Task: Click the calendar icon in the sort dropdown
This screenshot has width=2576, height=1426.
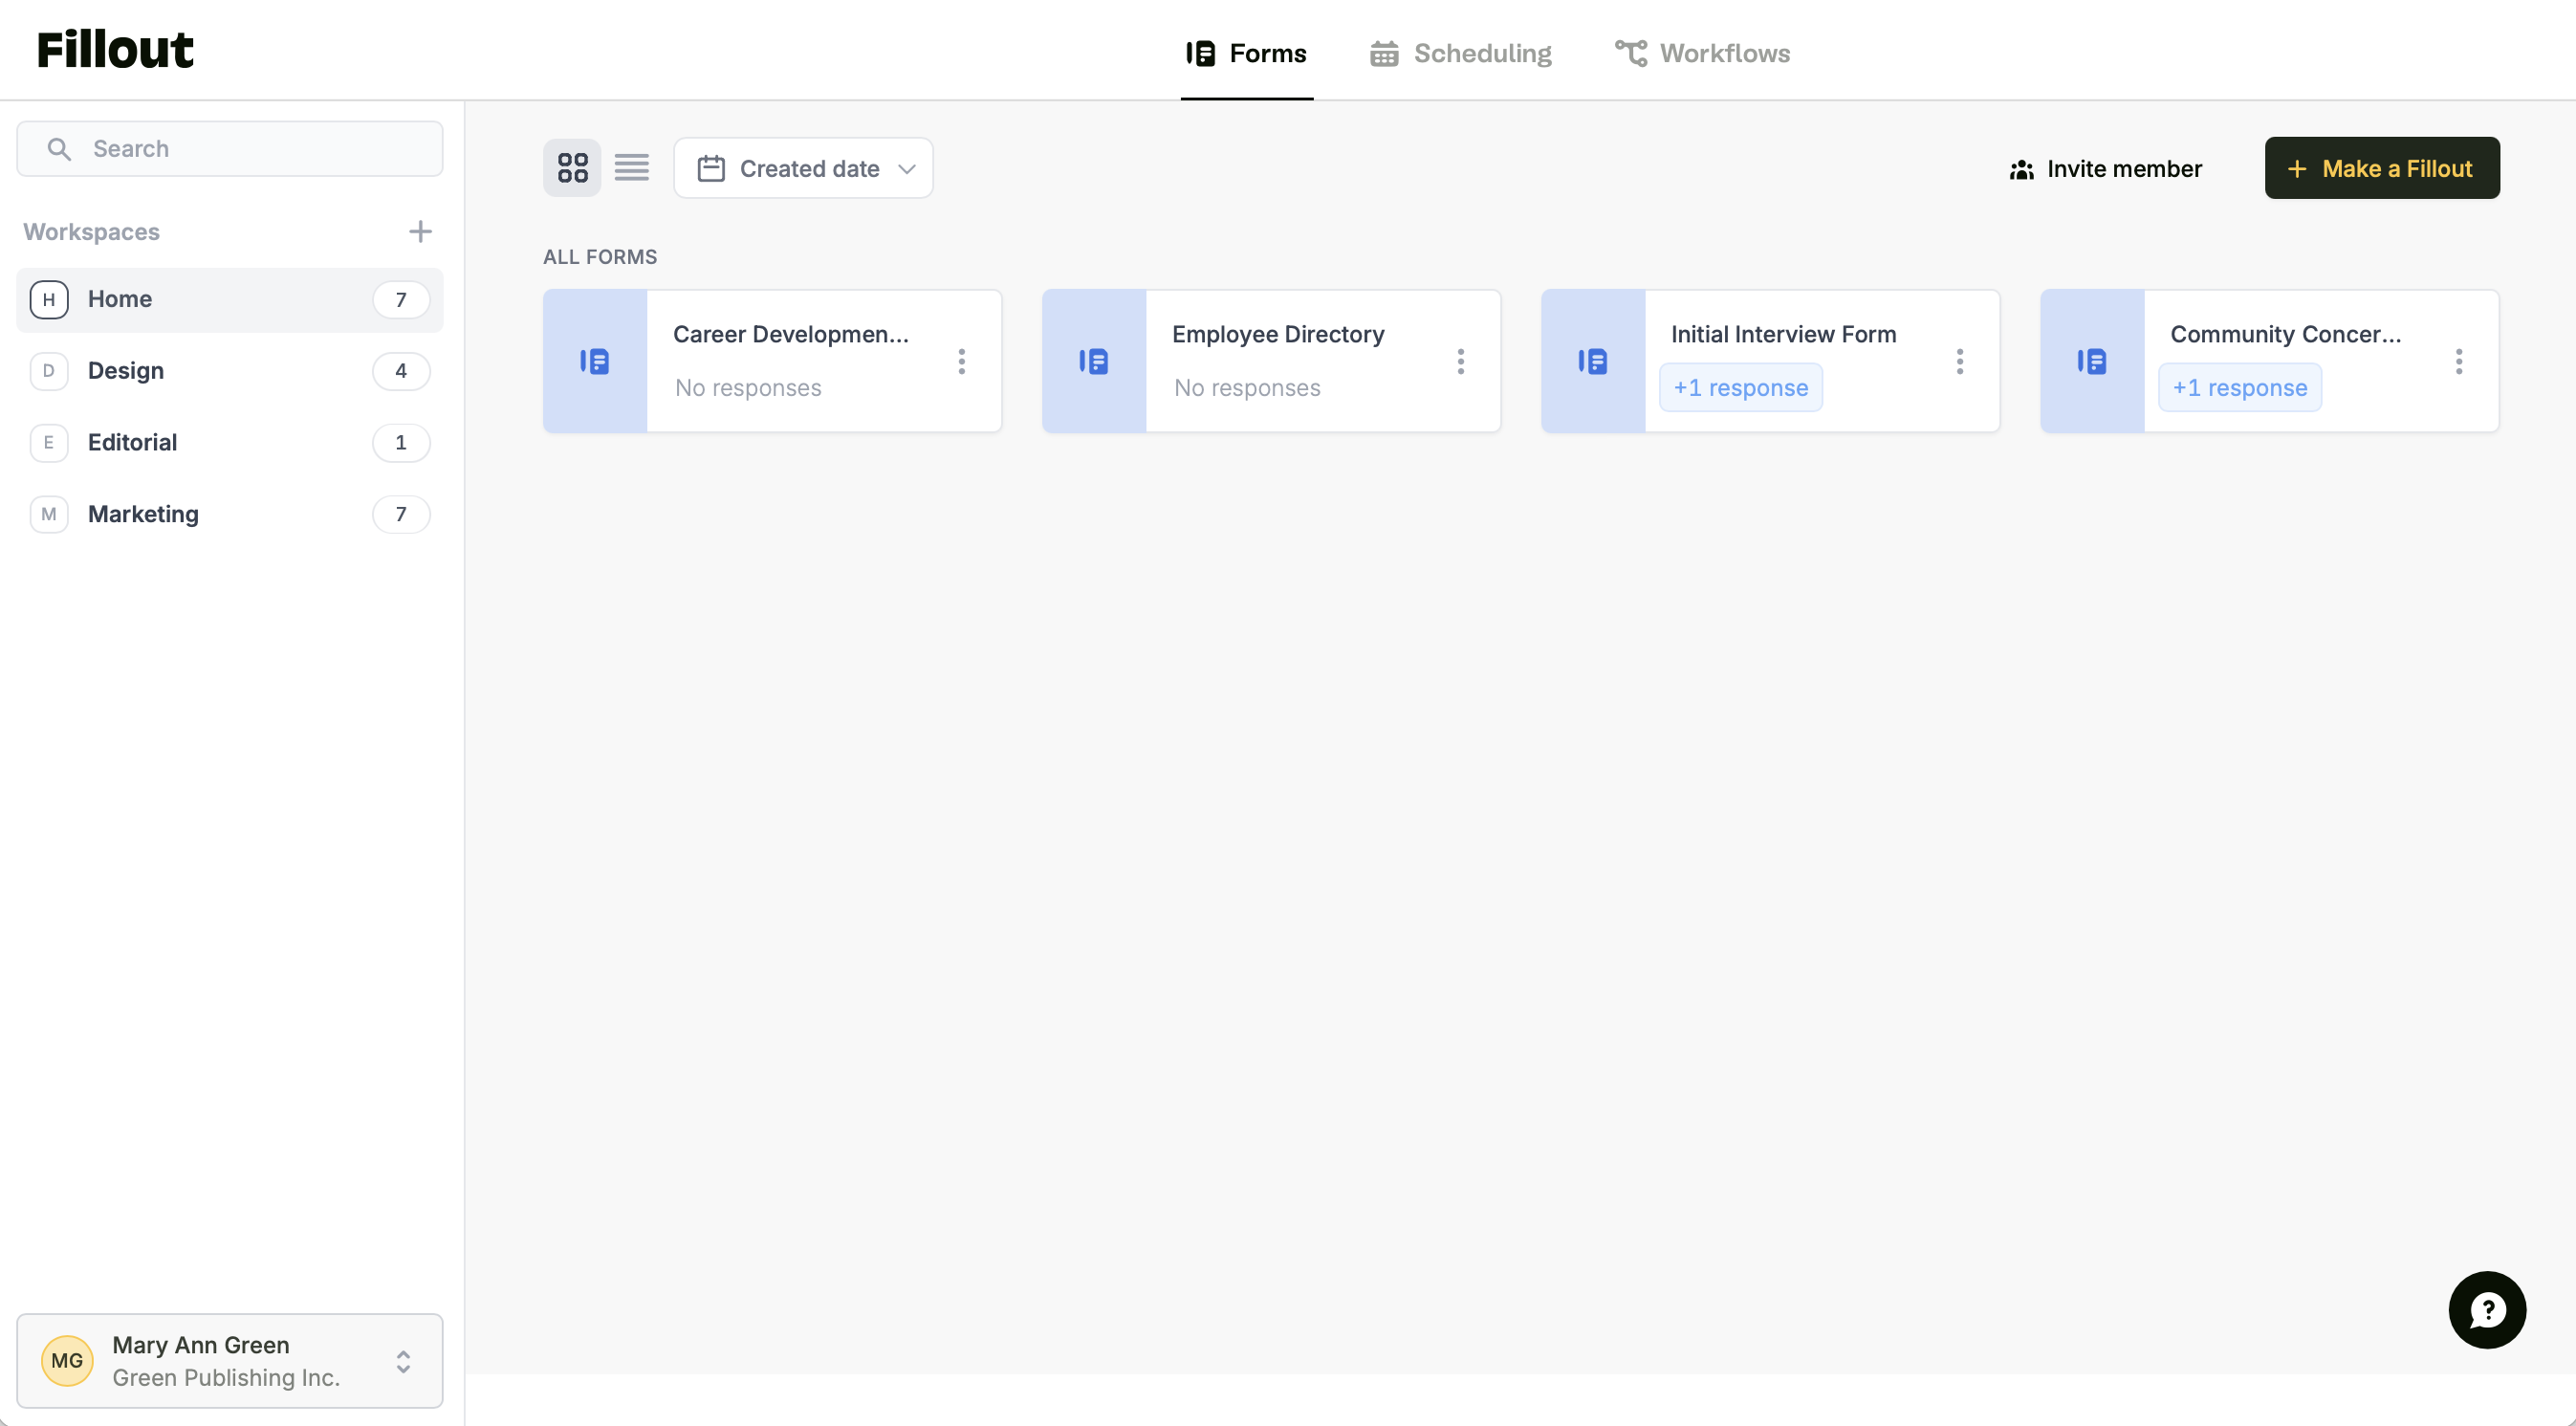Action: pyautogui.click(x=711, y=168)
